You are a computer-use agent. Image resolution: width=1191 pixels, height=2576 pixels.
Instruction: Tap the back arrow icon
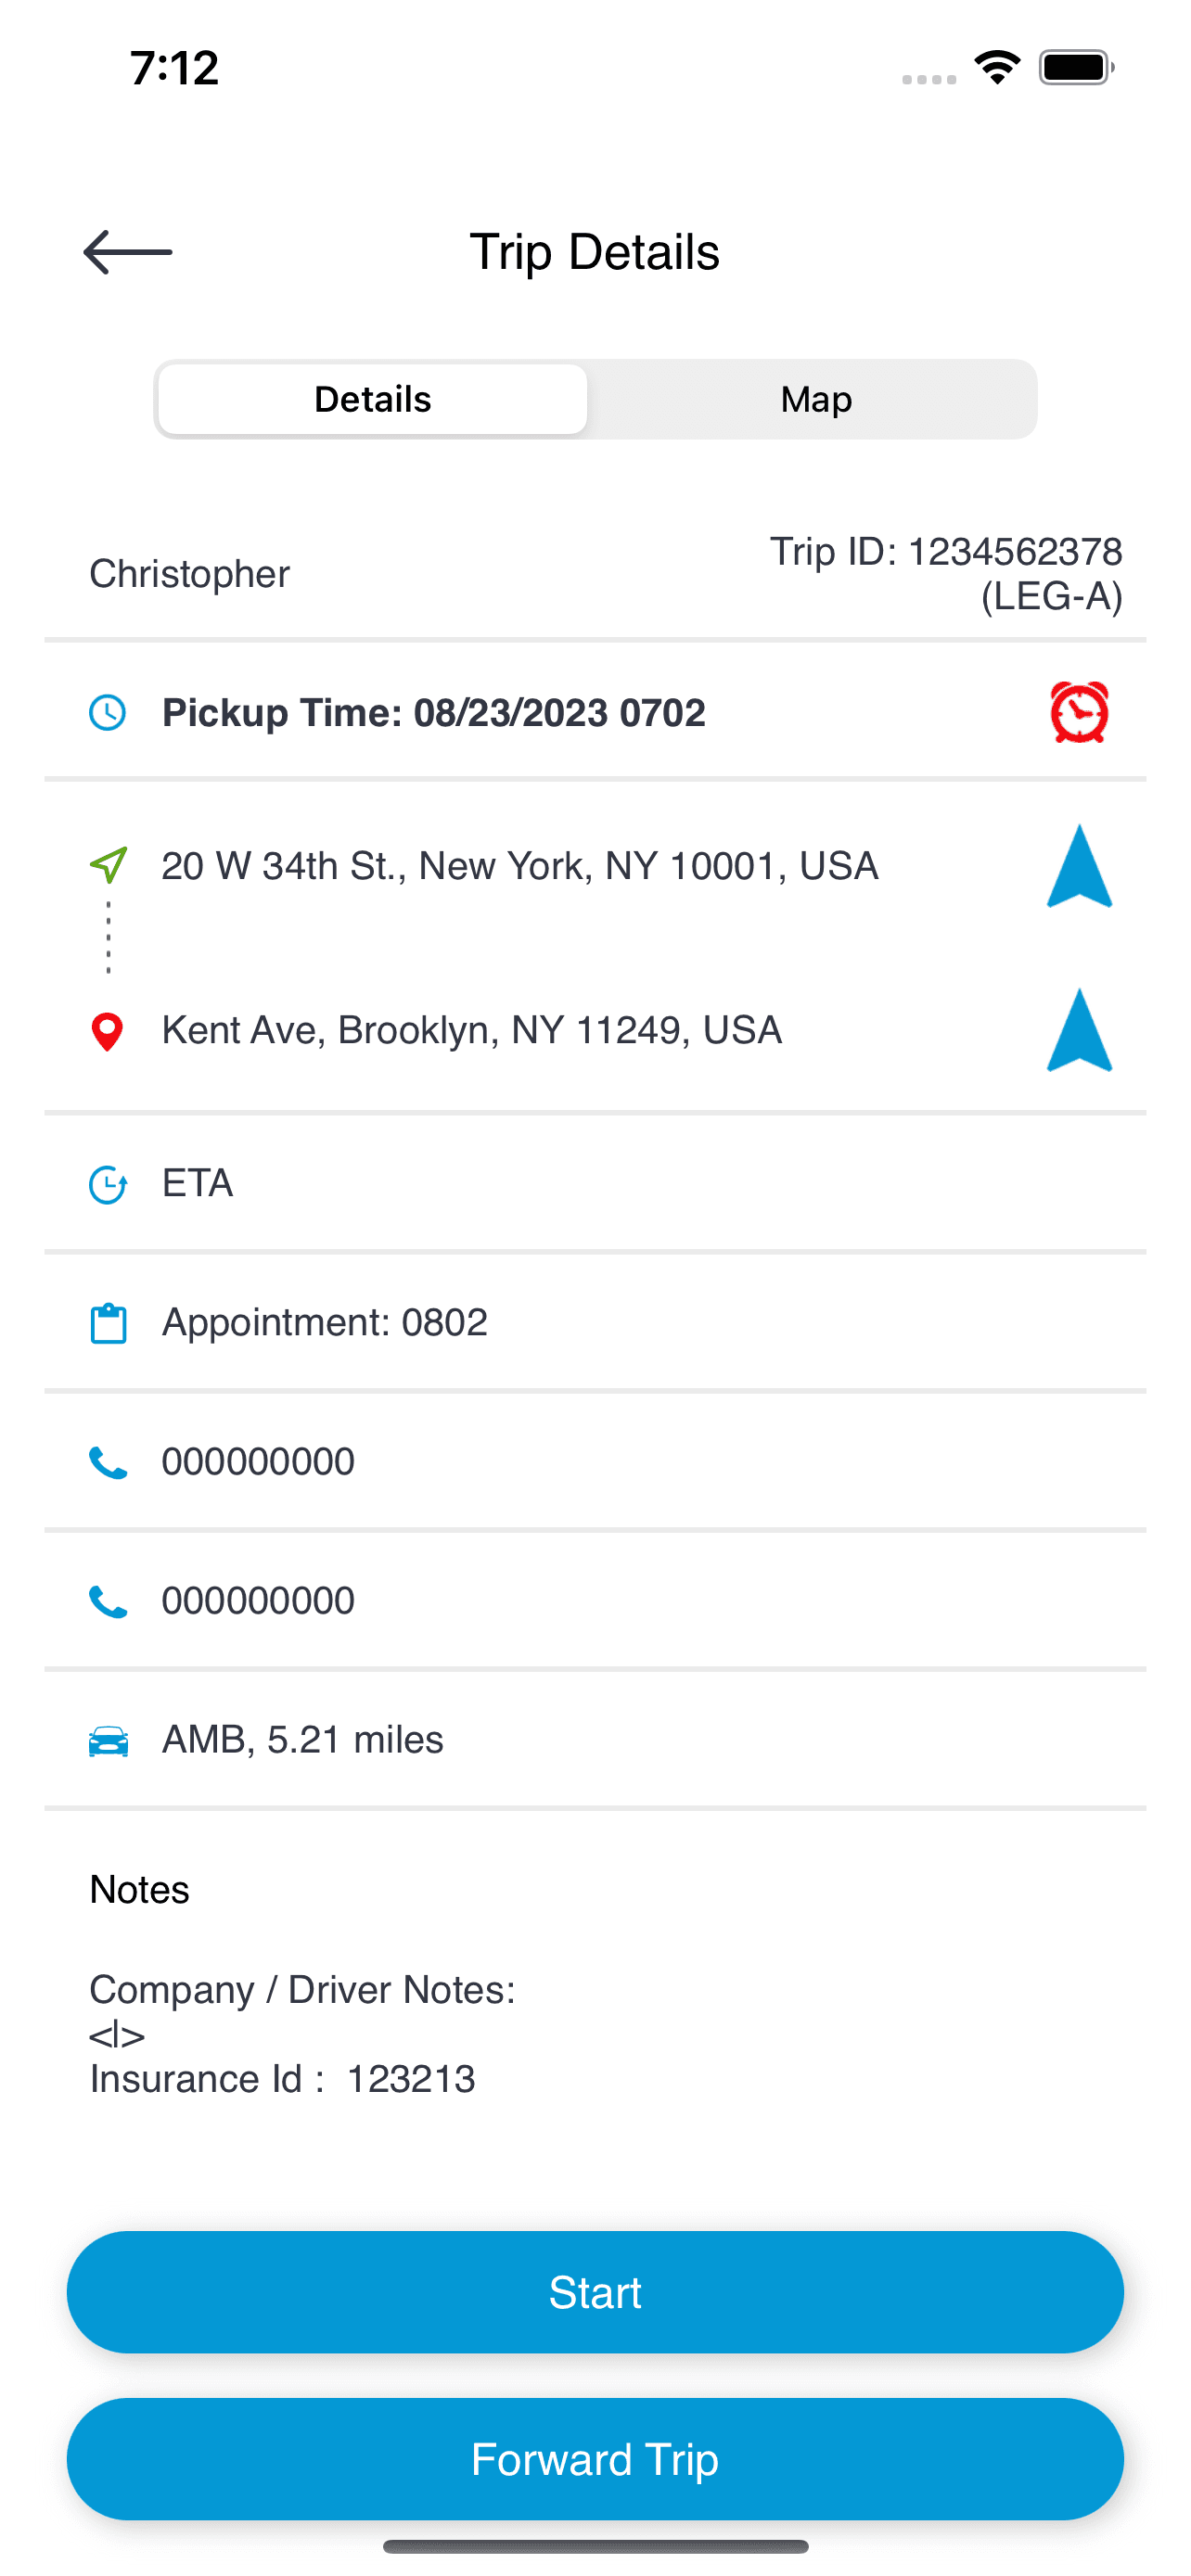click(x=128, y=252)
